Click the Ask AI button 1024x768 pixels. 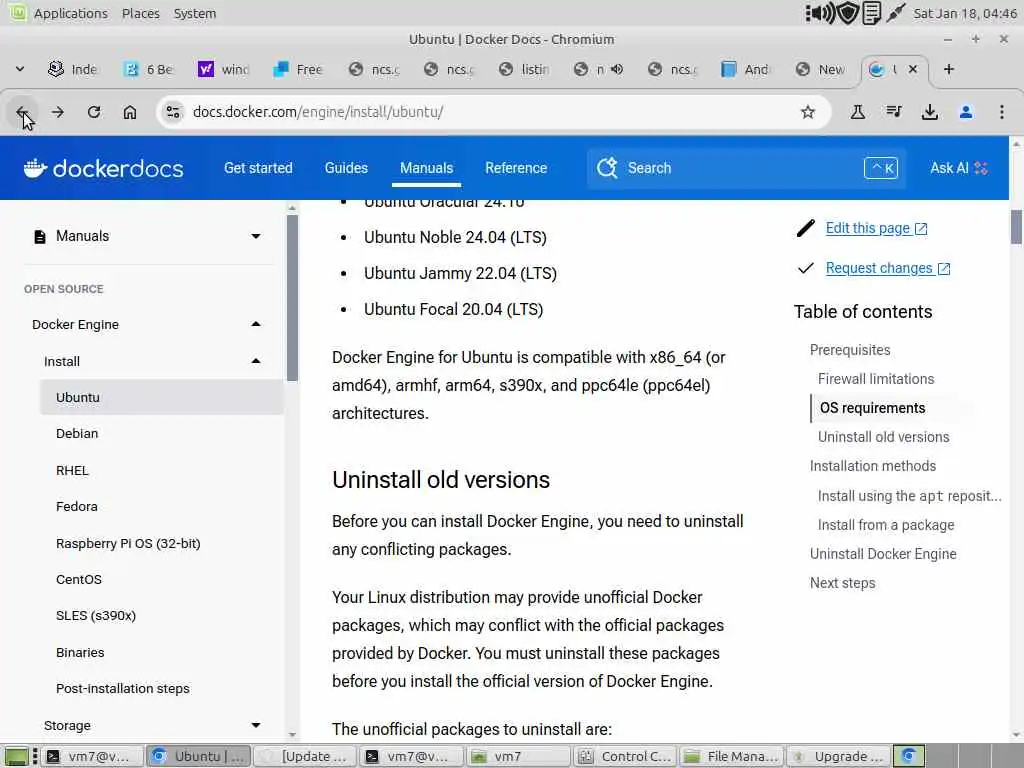point(959,168)
